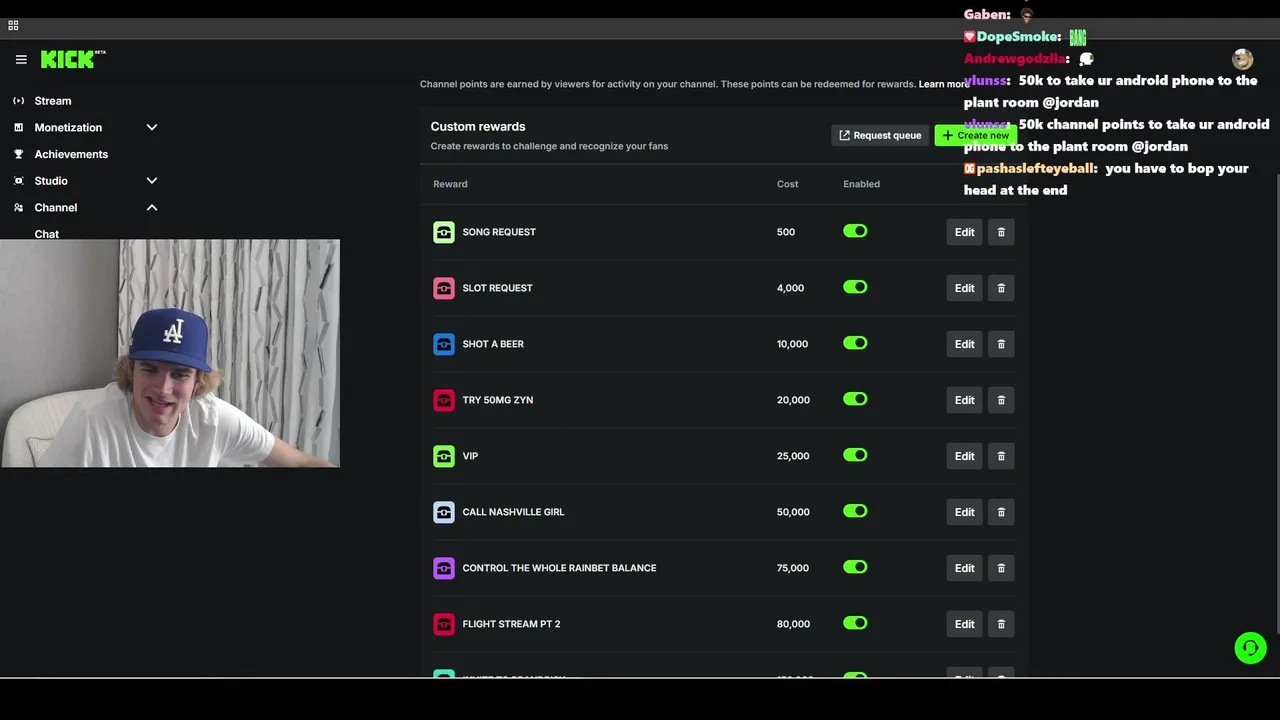1280x720 pixels.
Task: Delete the CONTROL THE WHOLE RAINBET BALANCE reward
Action: click(1001, 568)
